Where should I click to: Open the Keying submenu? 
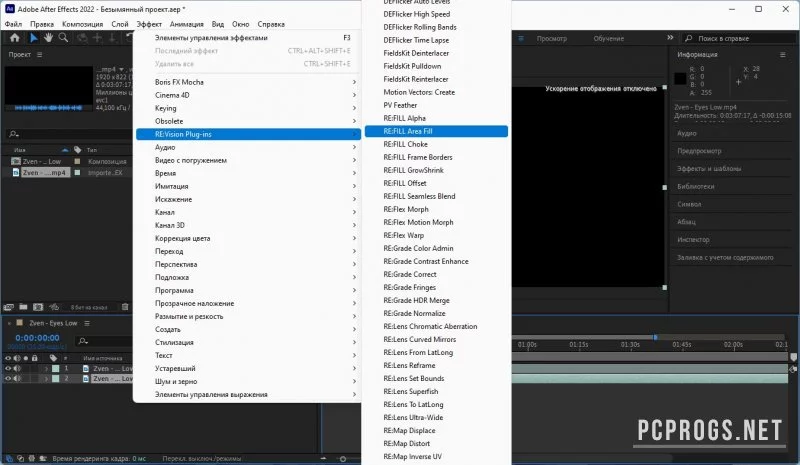[248, 108]
